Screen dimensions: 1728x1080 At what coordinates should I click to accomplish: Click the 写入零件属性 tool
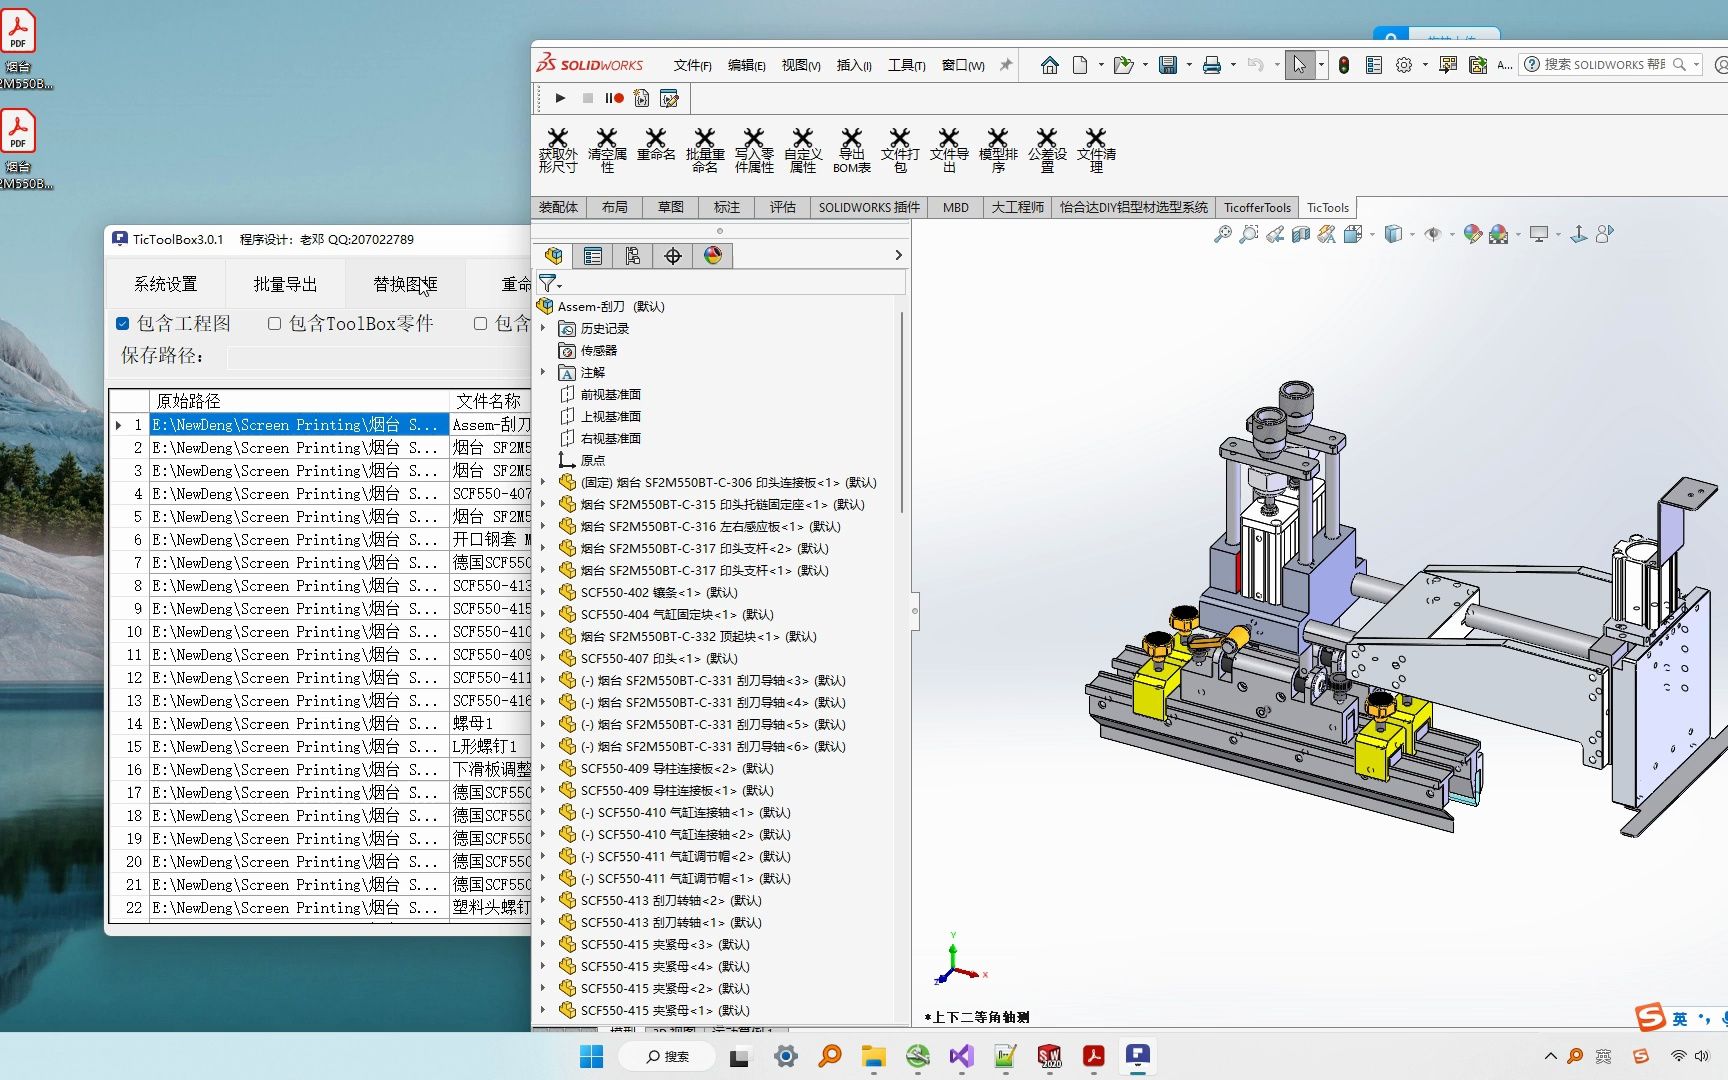pyautogui.click(x=754, y=150)
